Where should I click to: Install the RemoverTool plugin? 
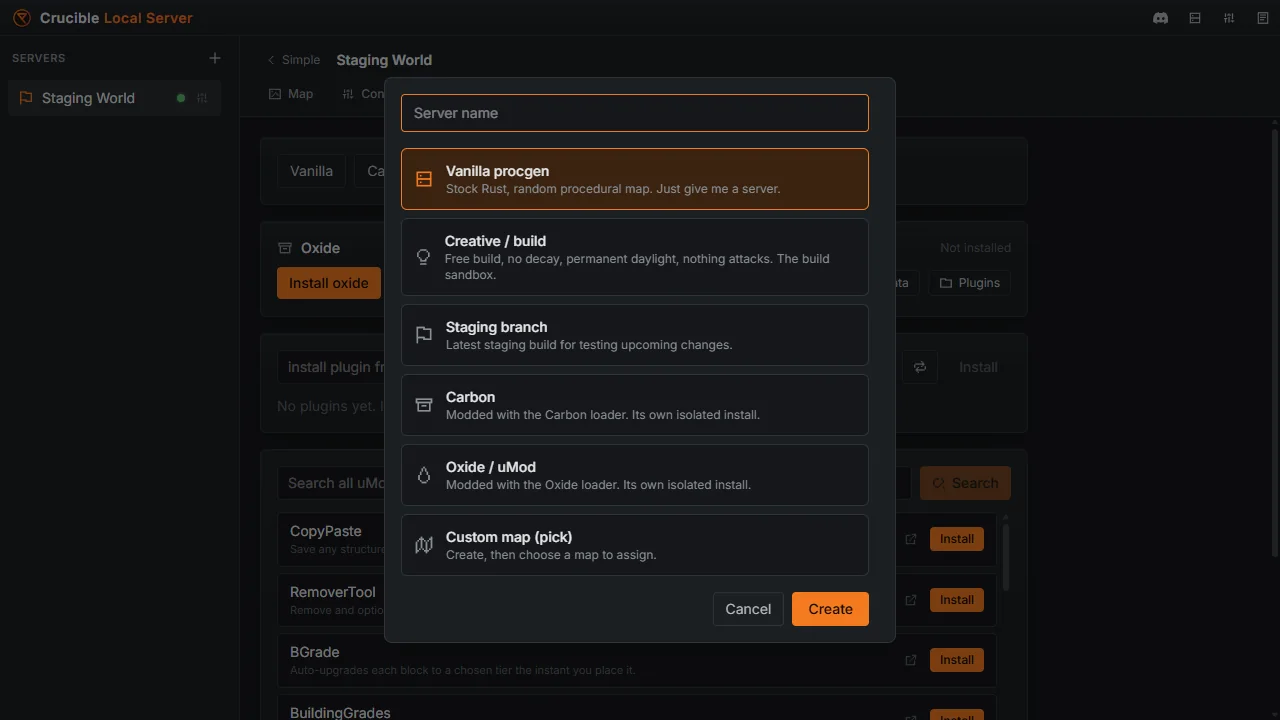(956, 600)
